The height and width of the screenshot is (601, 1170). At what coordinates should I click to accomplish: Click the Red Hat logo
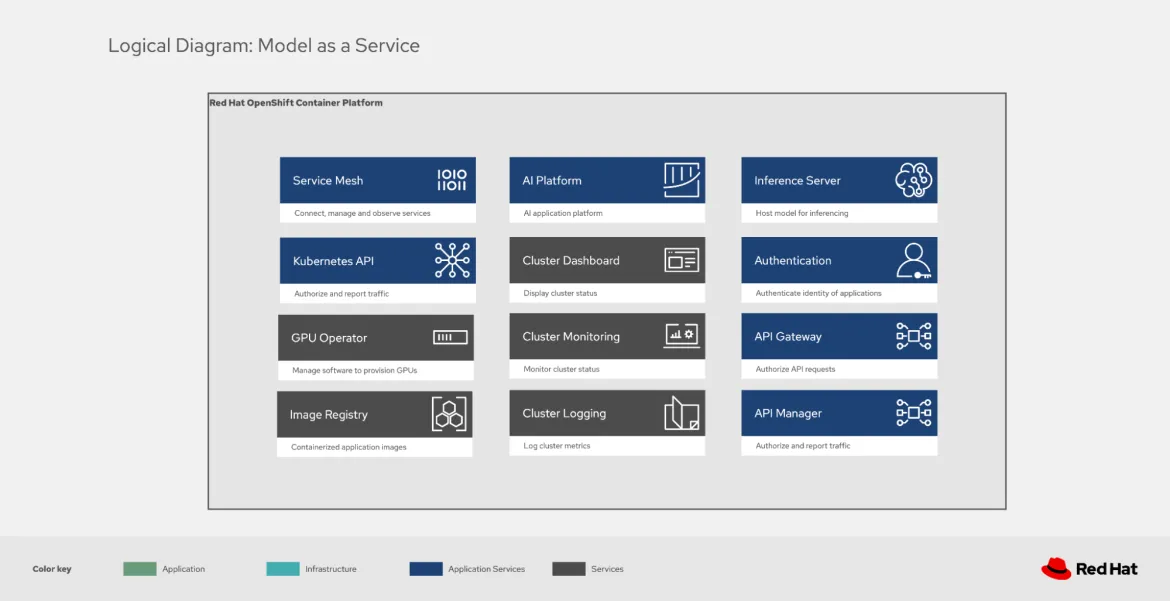[1089, 569]
